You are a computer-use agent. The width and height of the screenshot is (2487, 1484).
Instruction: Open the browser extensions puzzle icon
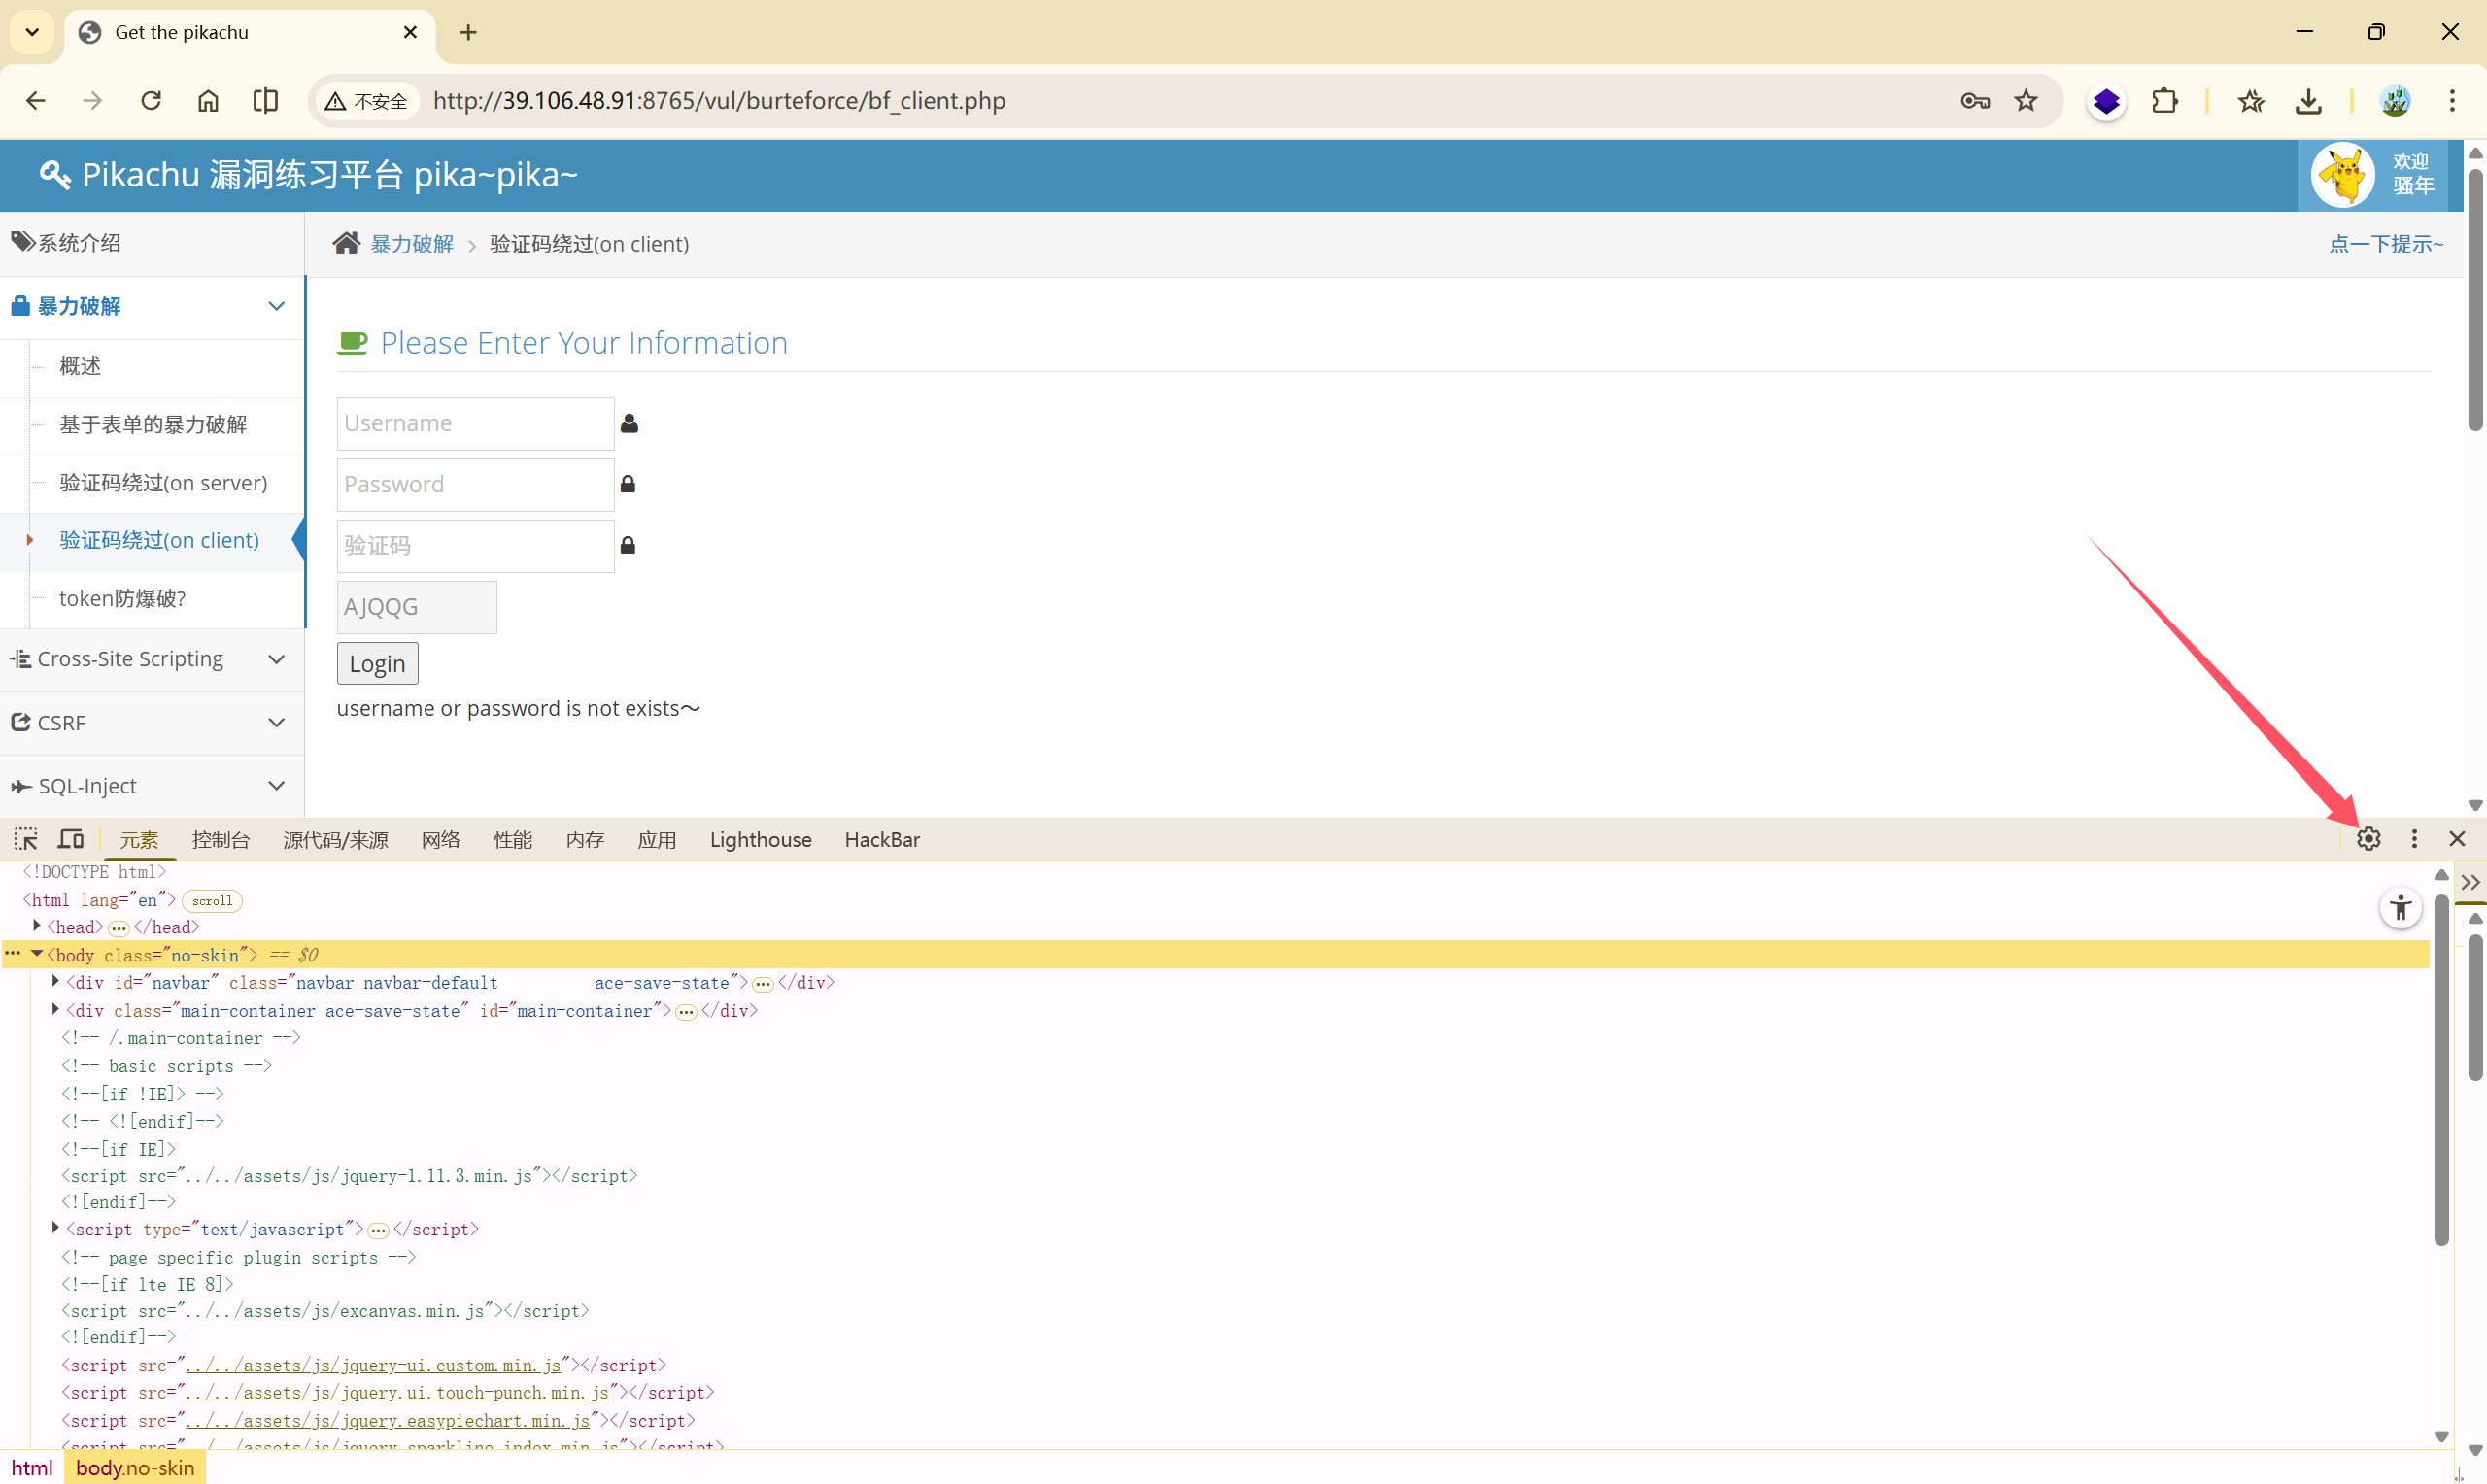[x=2164, y=101]
